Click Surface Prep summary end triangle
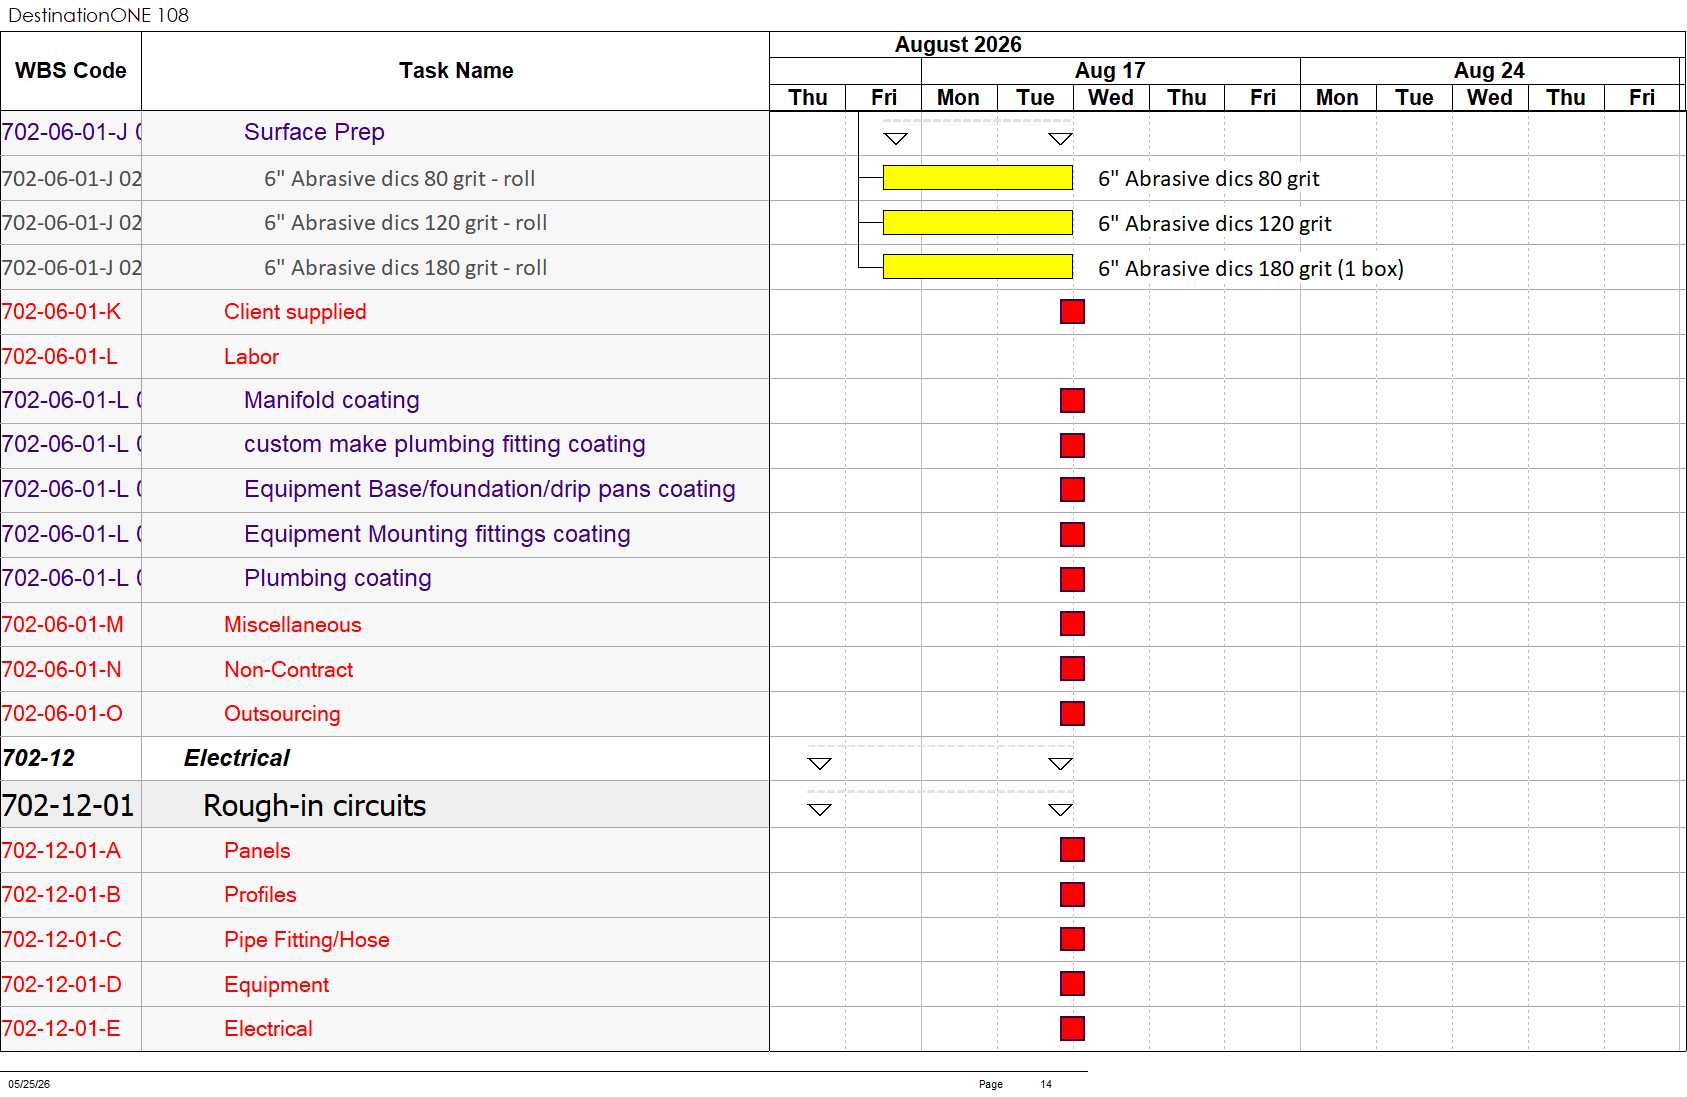The height and width of the screenshot is (1097, 1687). (x=1060, y=139)
